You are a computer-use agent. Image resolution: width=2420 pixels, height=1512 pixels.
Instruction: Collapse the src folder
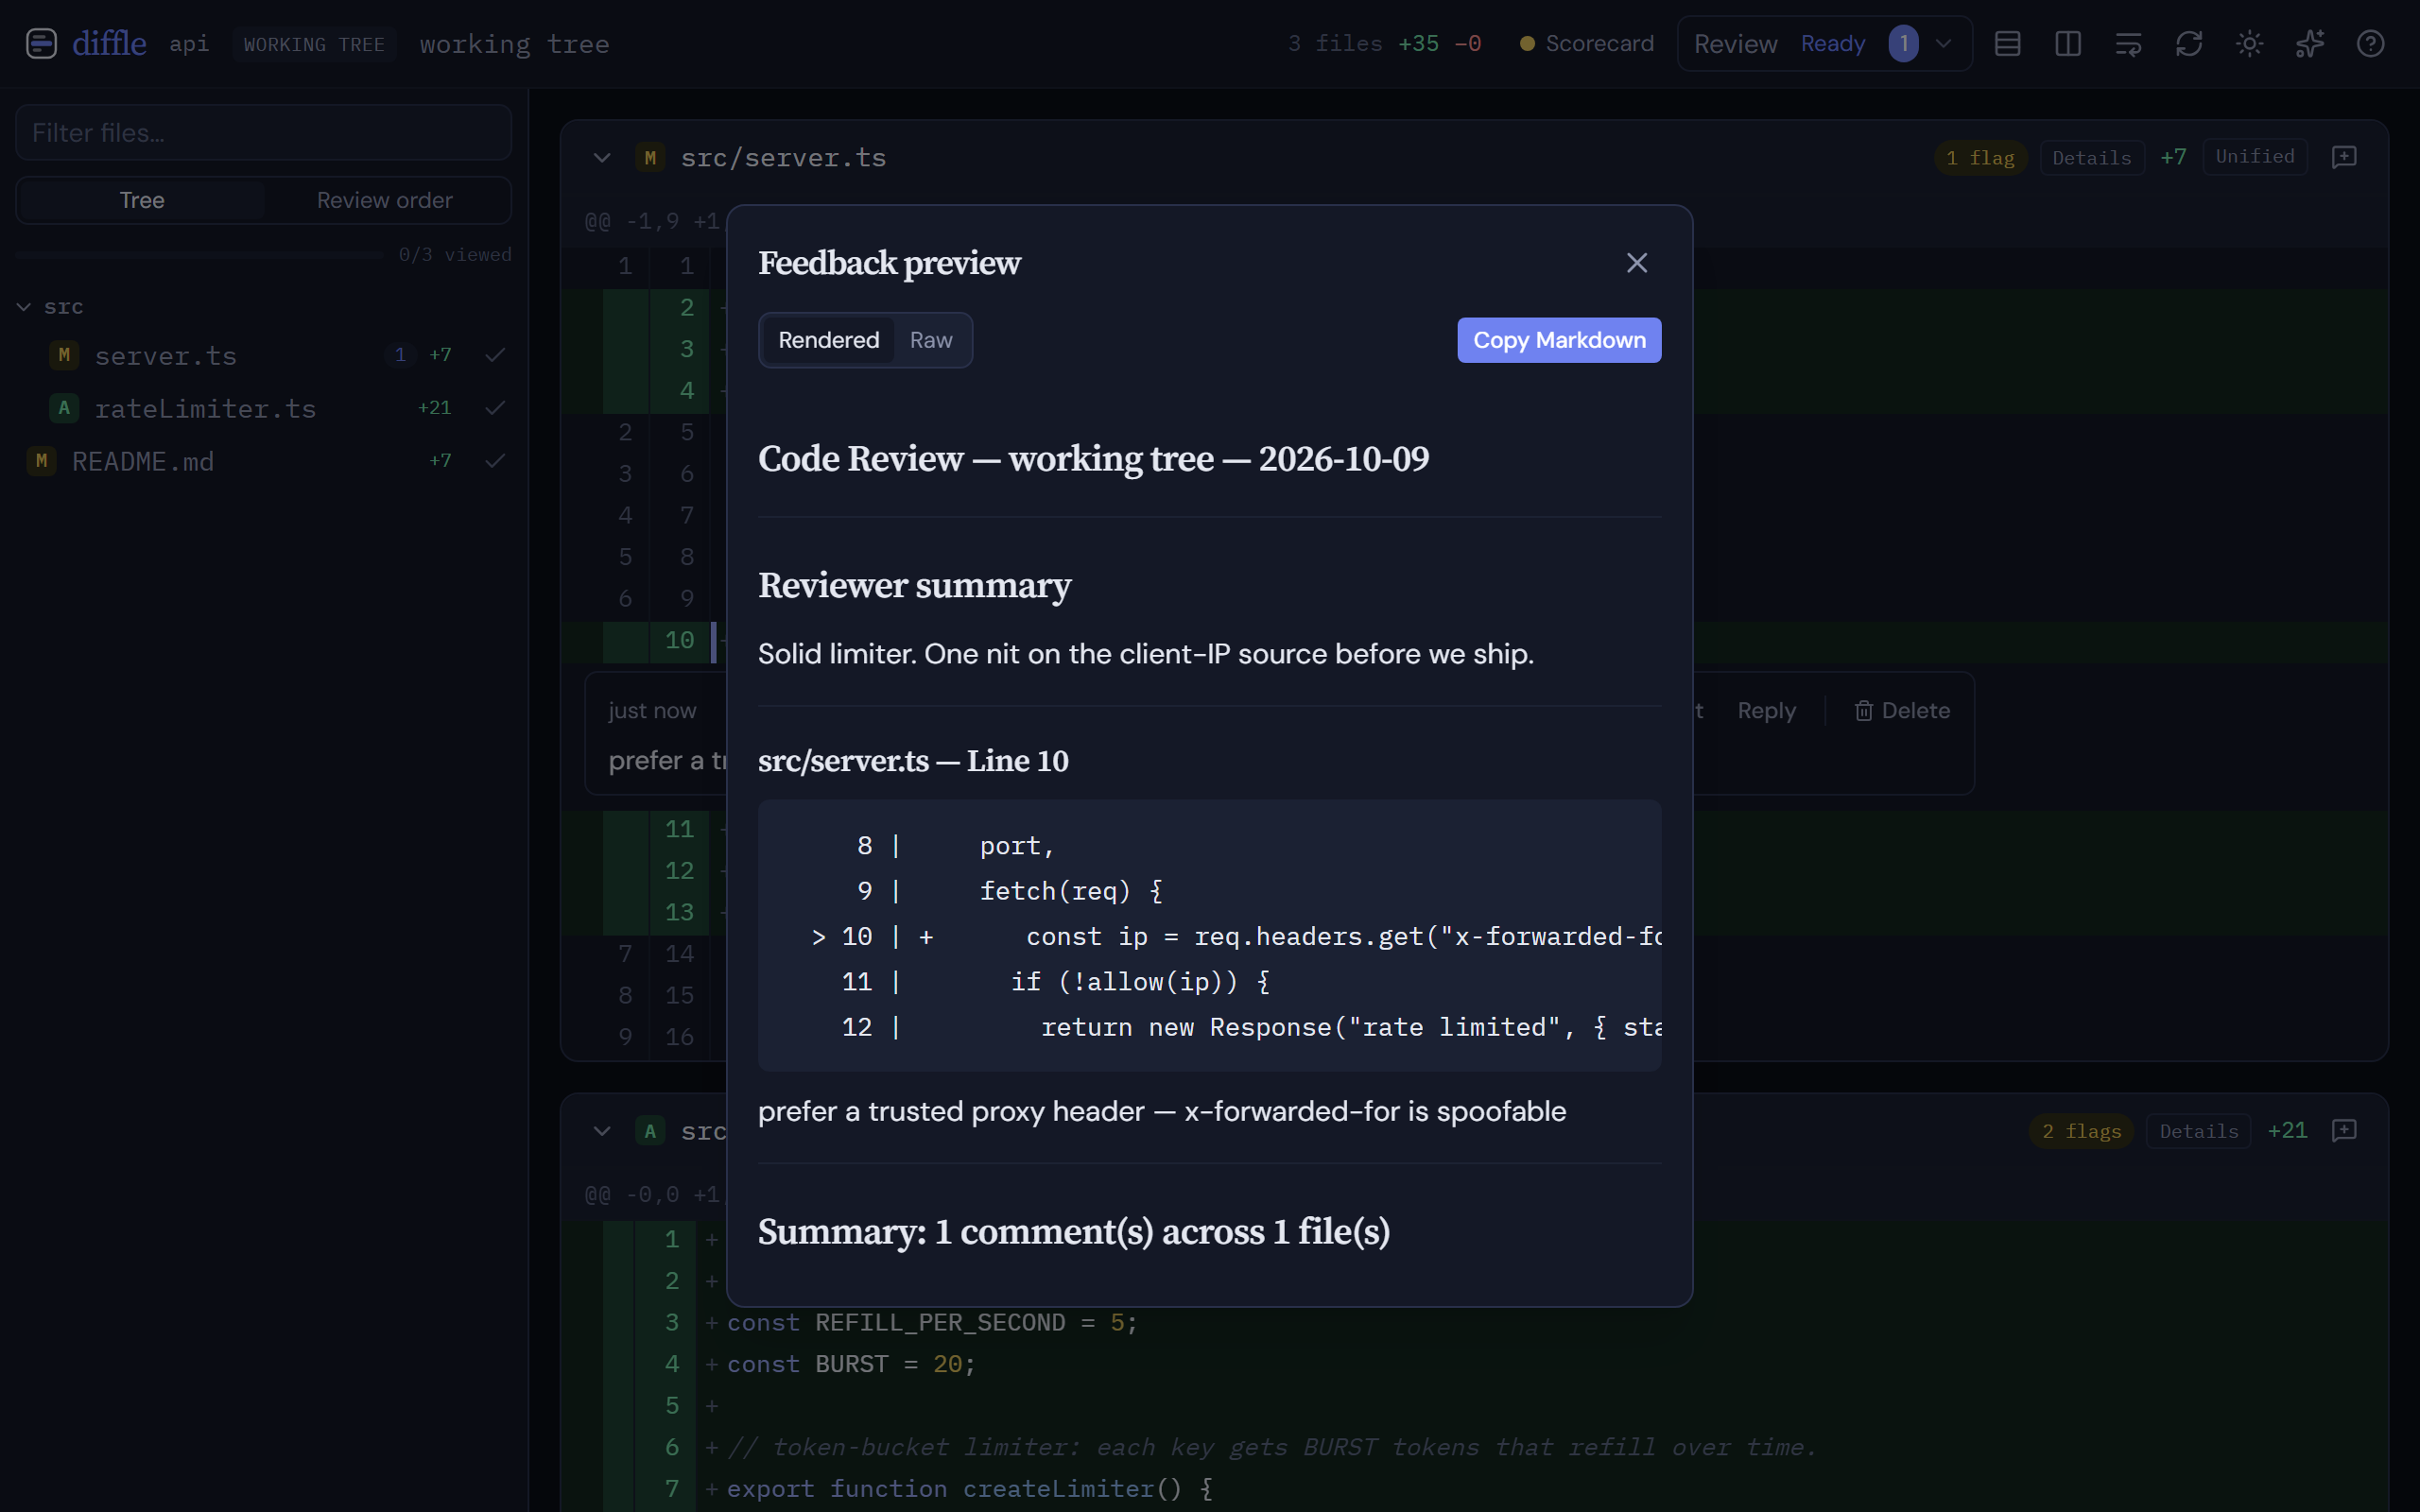pos(24,307)
